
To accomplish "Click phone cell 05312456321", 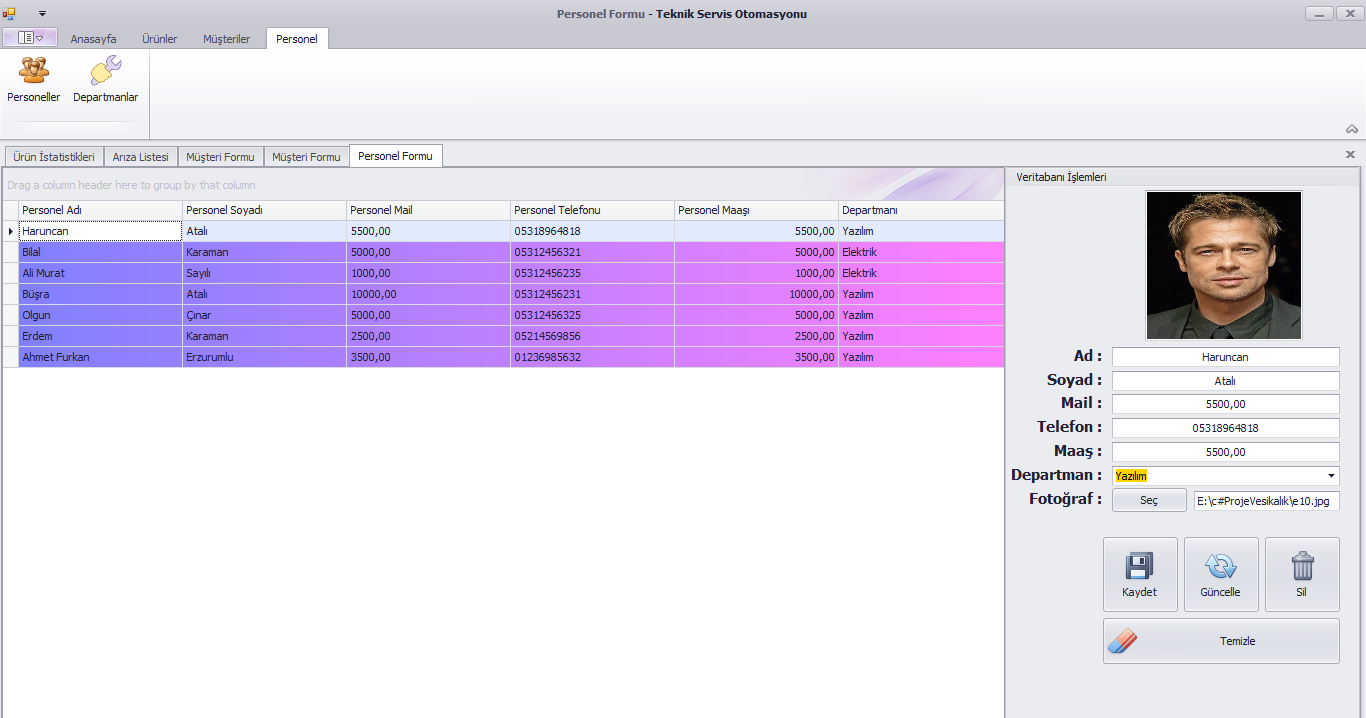I will [592, 252].
